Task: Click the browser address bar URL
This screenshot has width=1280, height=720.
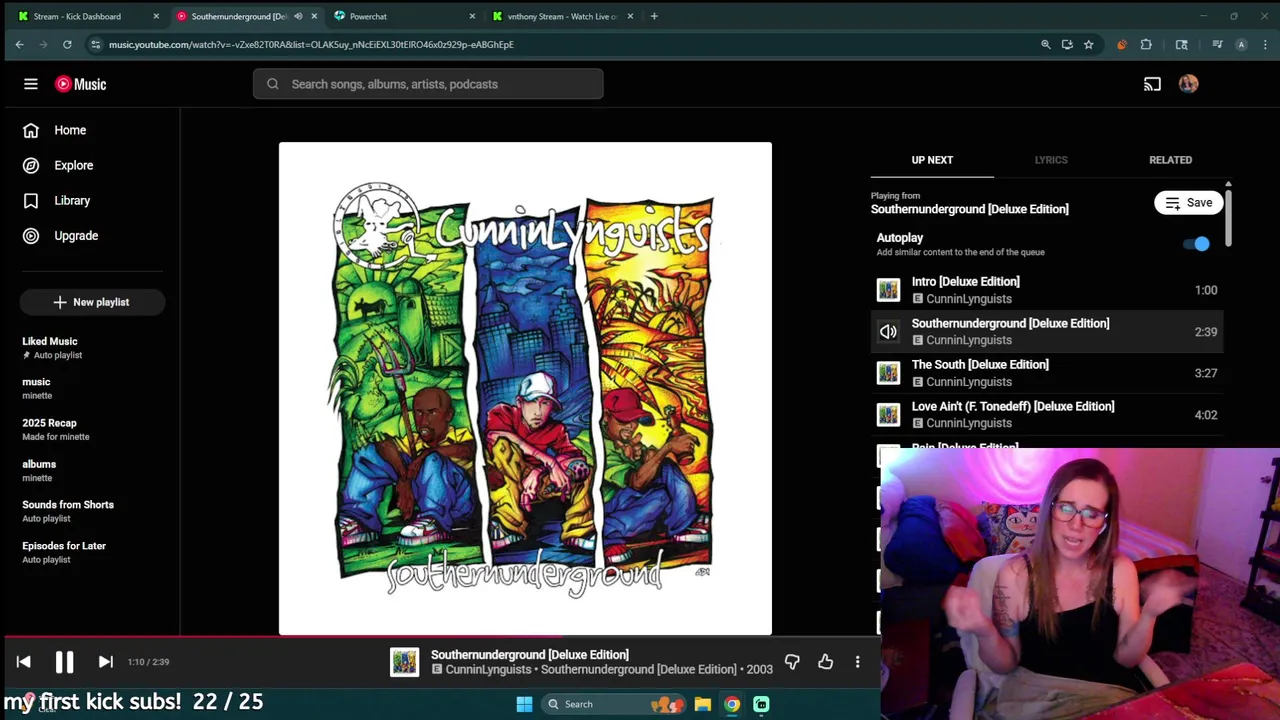Action: point(311,44)
